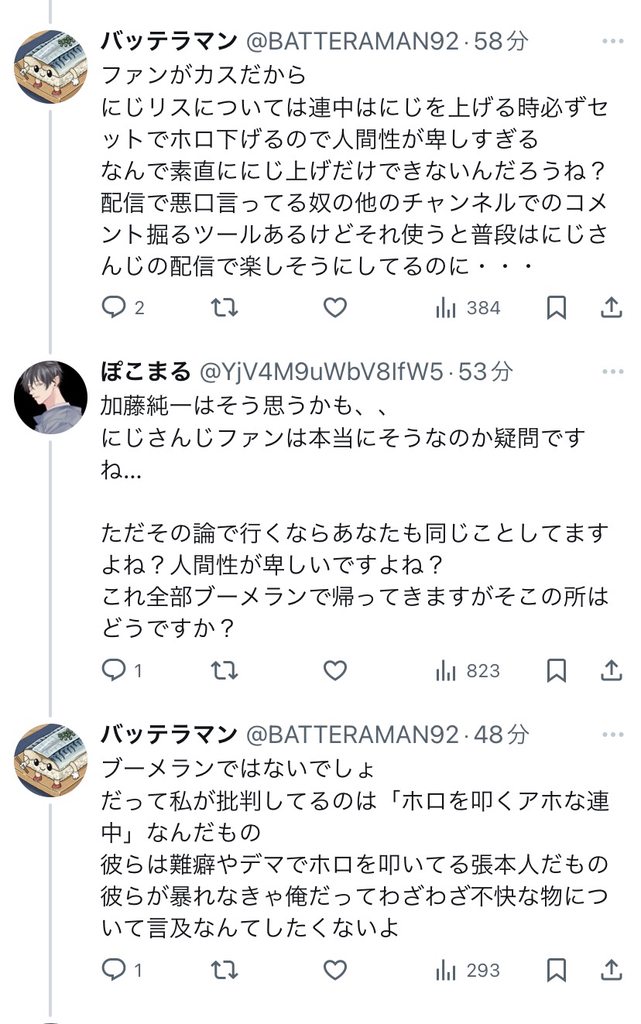Like ぽこまる's tweet

tap(336, 670)
